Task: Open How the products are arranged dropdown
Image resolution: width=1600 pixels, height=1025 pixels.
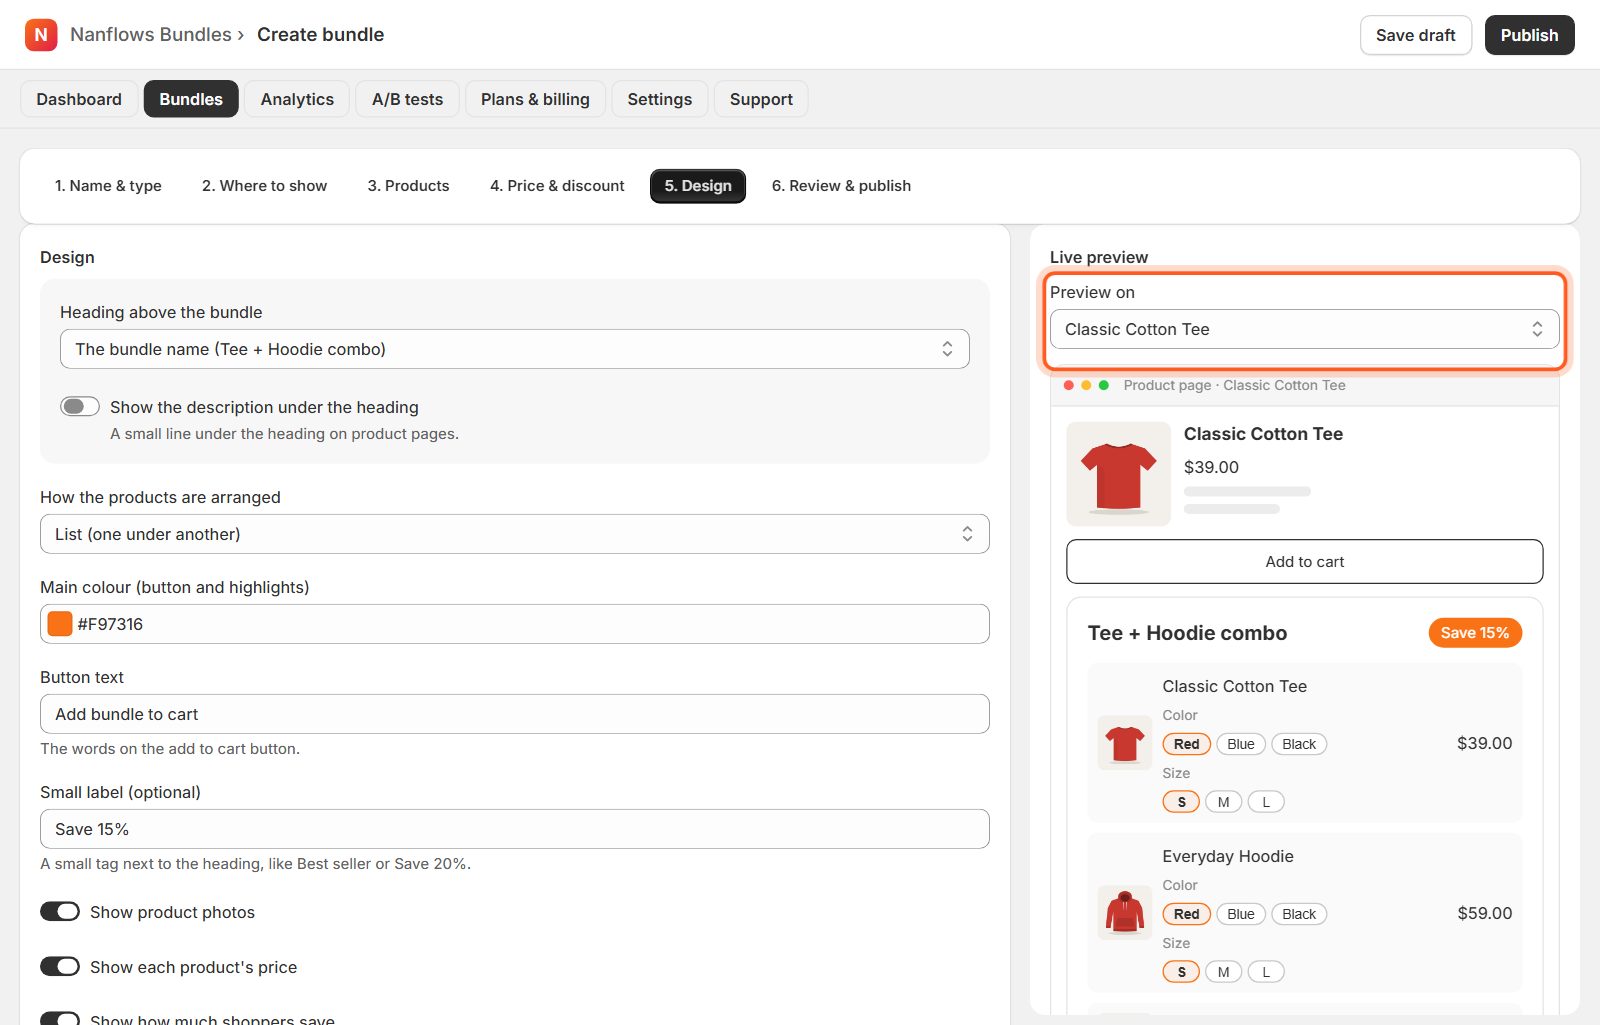Action: (515, 534)
